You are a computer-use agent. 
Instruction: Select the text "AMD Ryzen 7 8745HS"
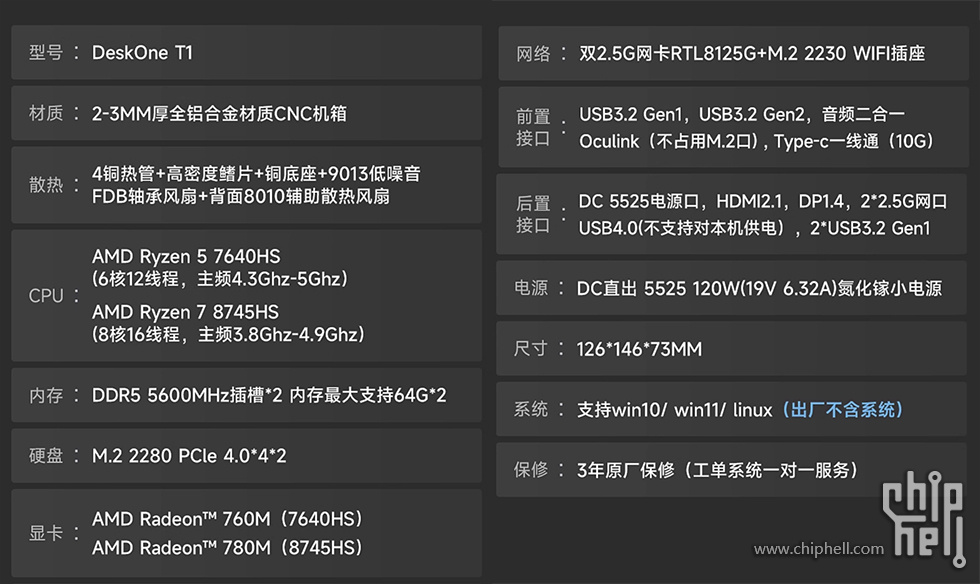point(186,312)
